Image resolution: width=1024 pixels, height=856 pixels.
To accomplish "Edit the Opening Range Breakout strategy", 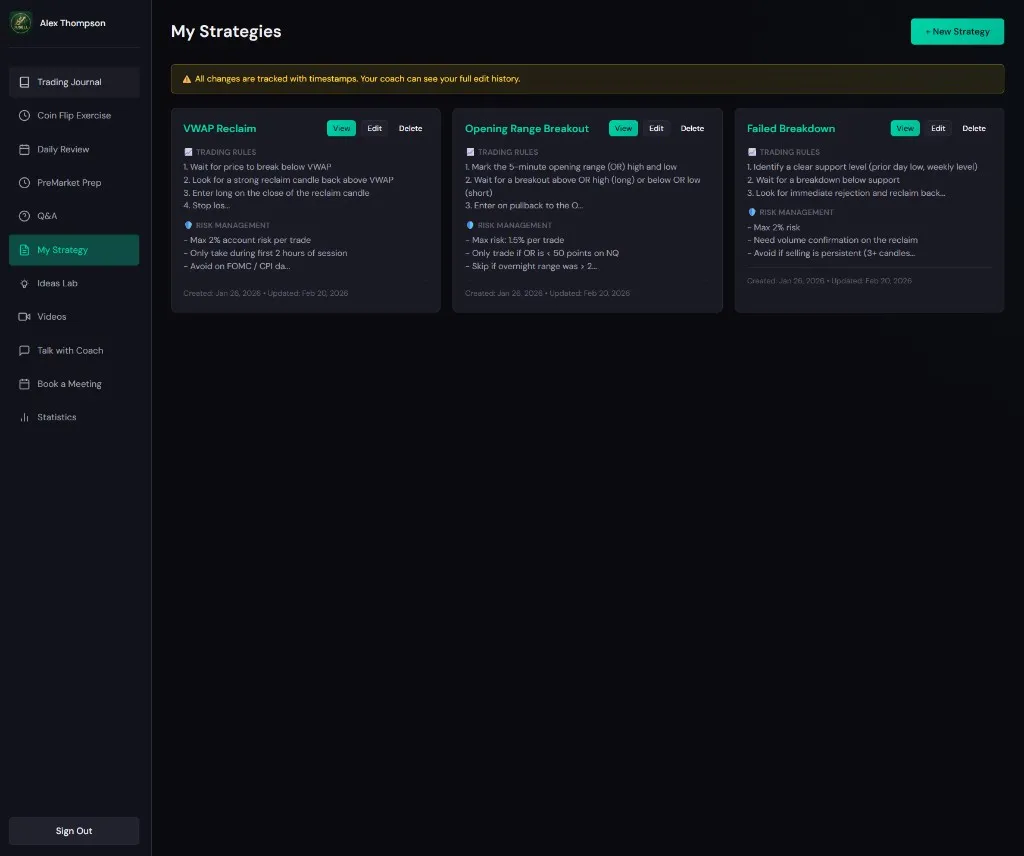I will 656,128.
